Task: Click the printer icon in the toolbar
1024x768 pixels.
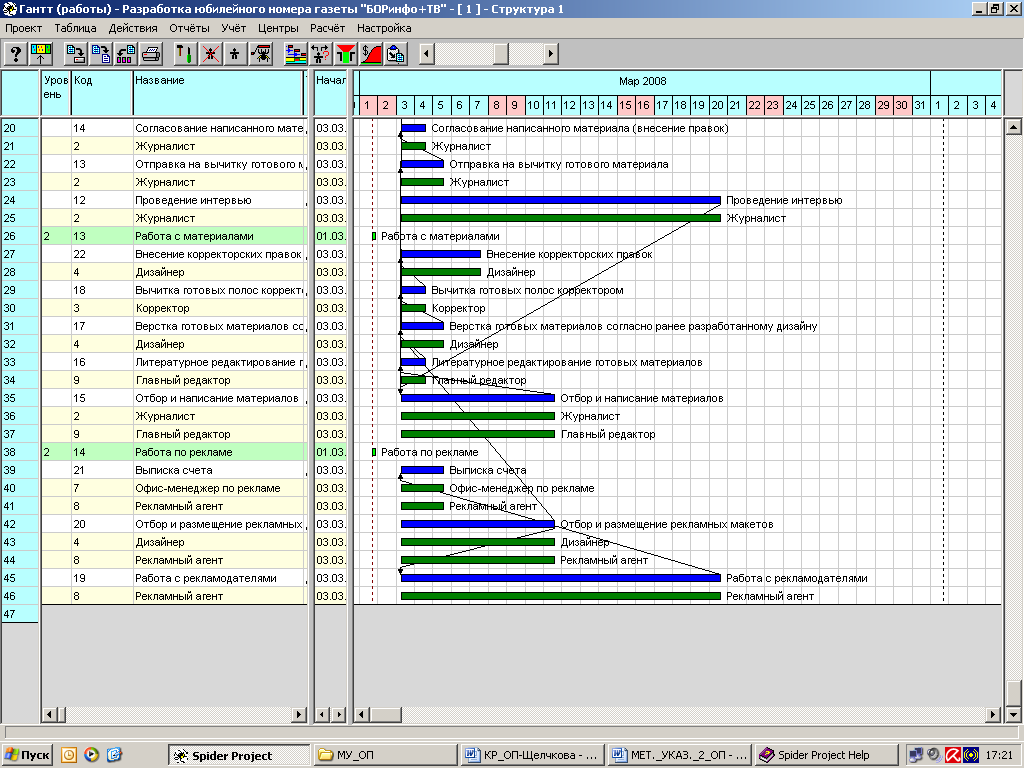Action: click(151, 53)
